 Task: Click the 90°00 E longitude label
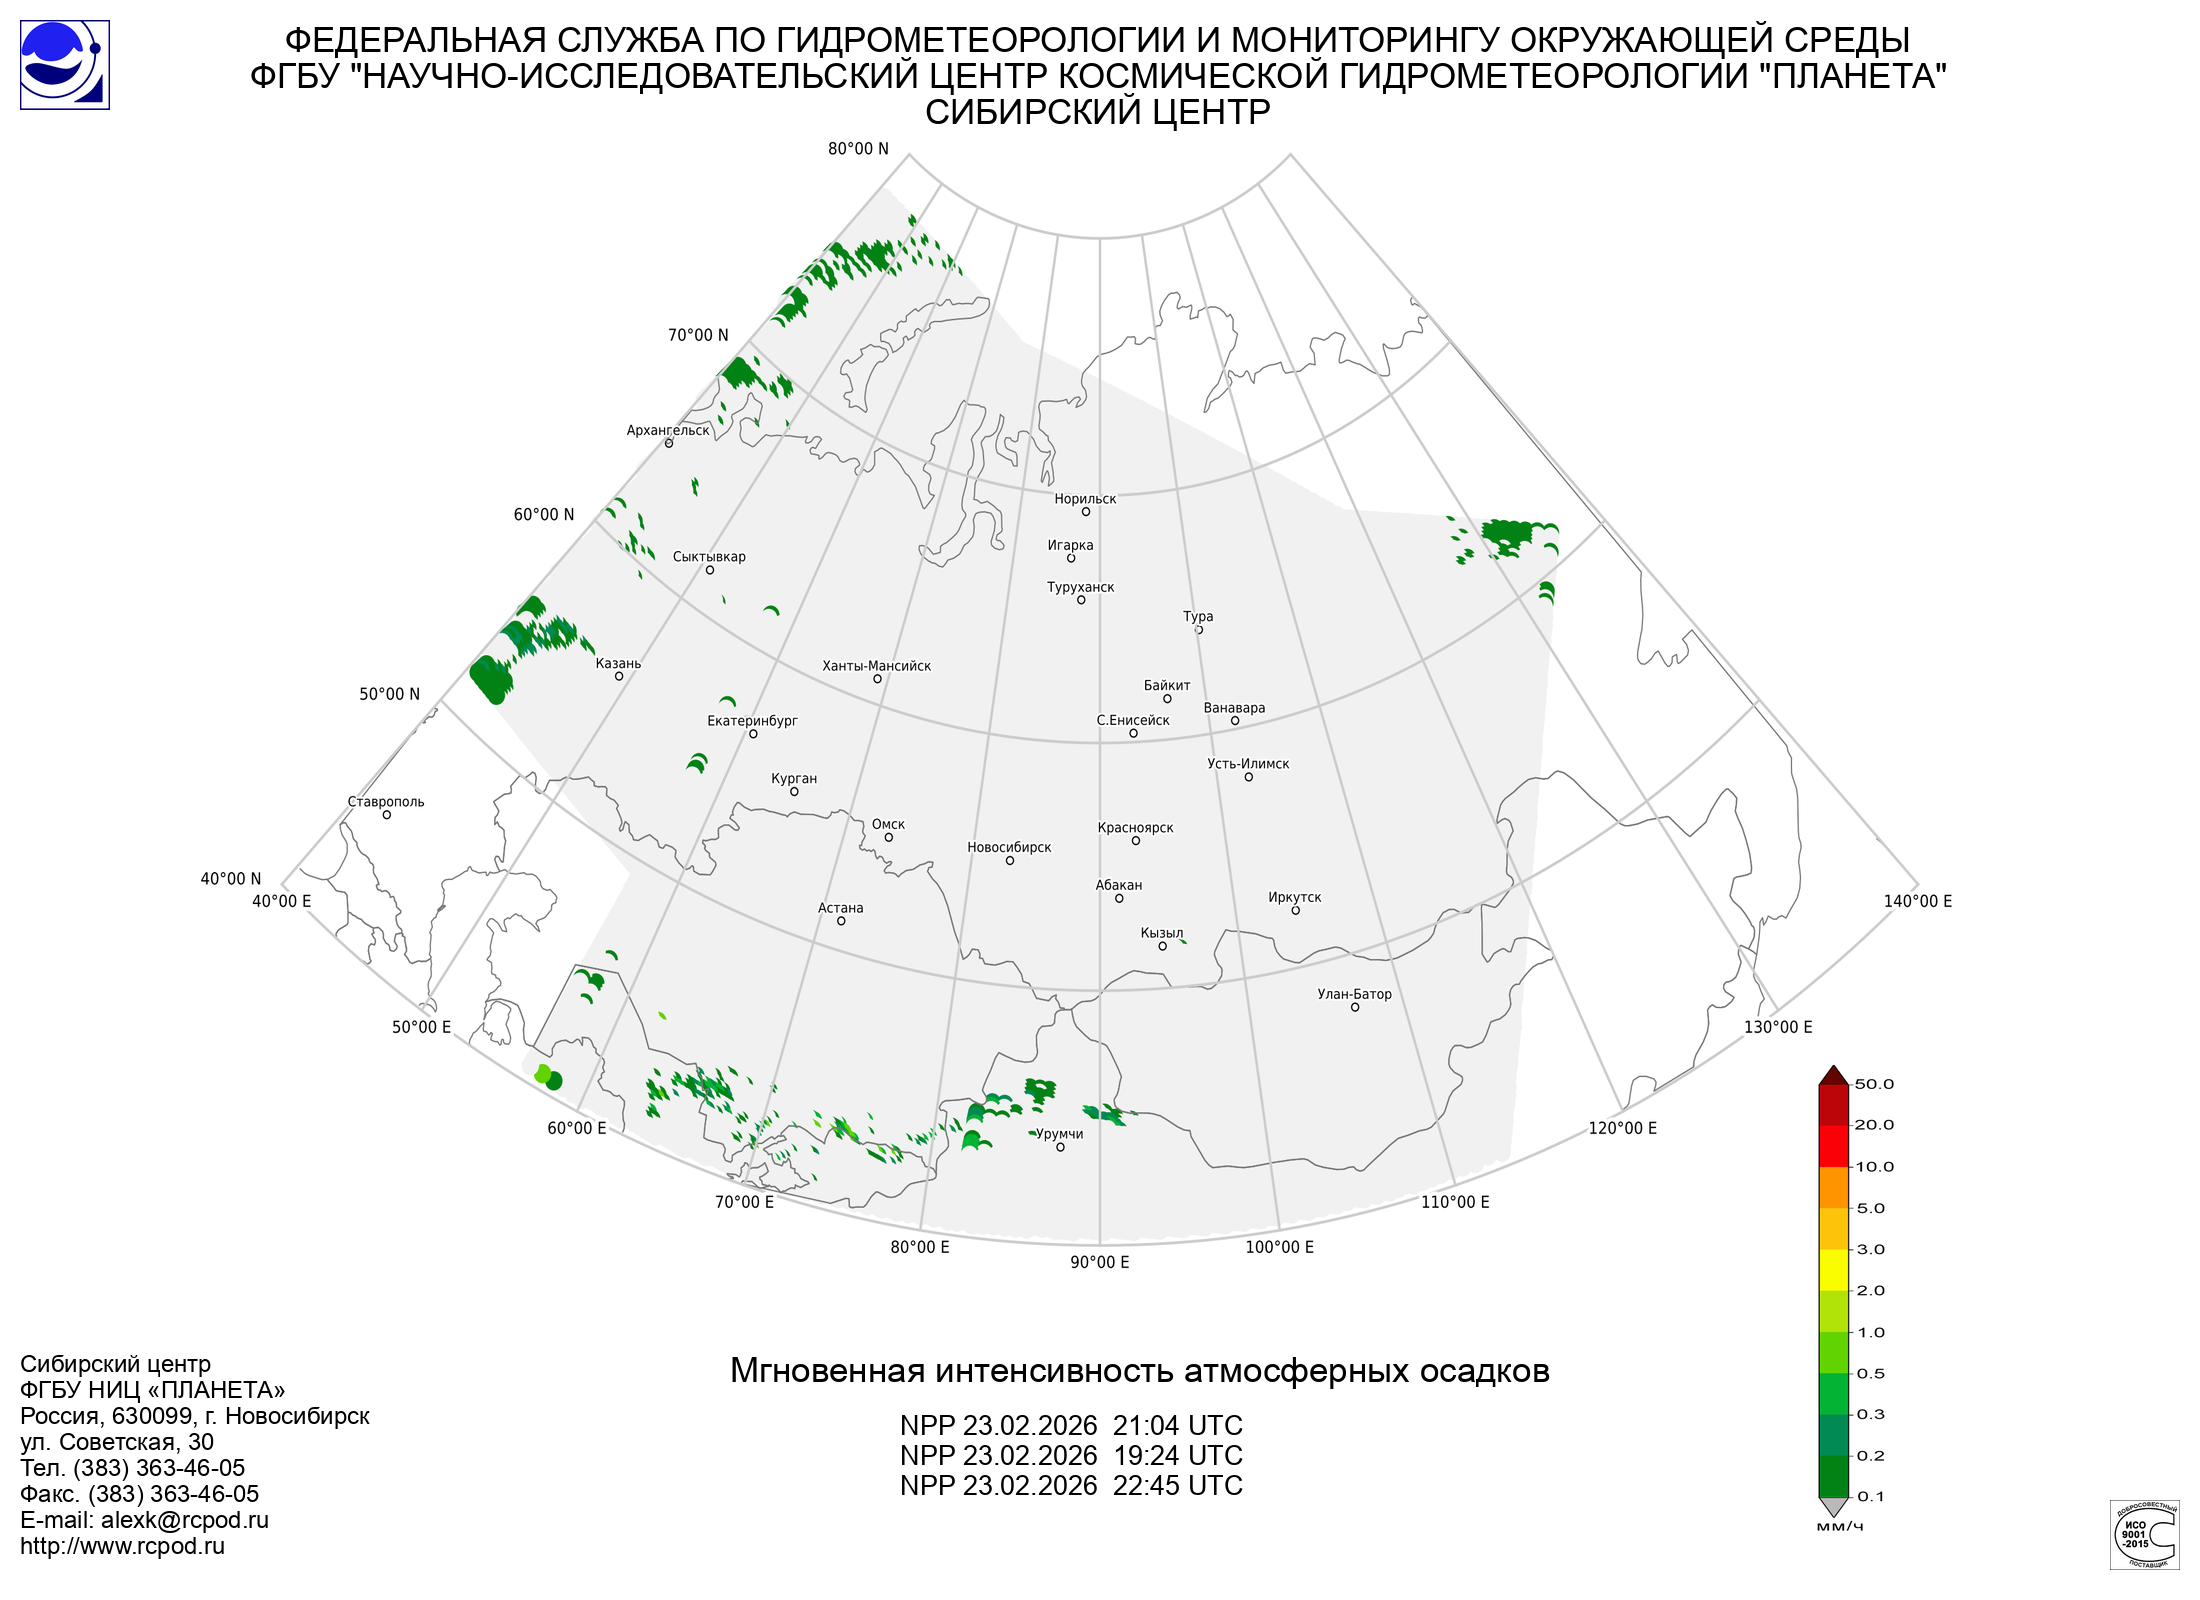click(x=1099, y=1262)
